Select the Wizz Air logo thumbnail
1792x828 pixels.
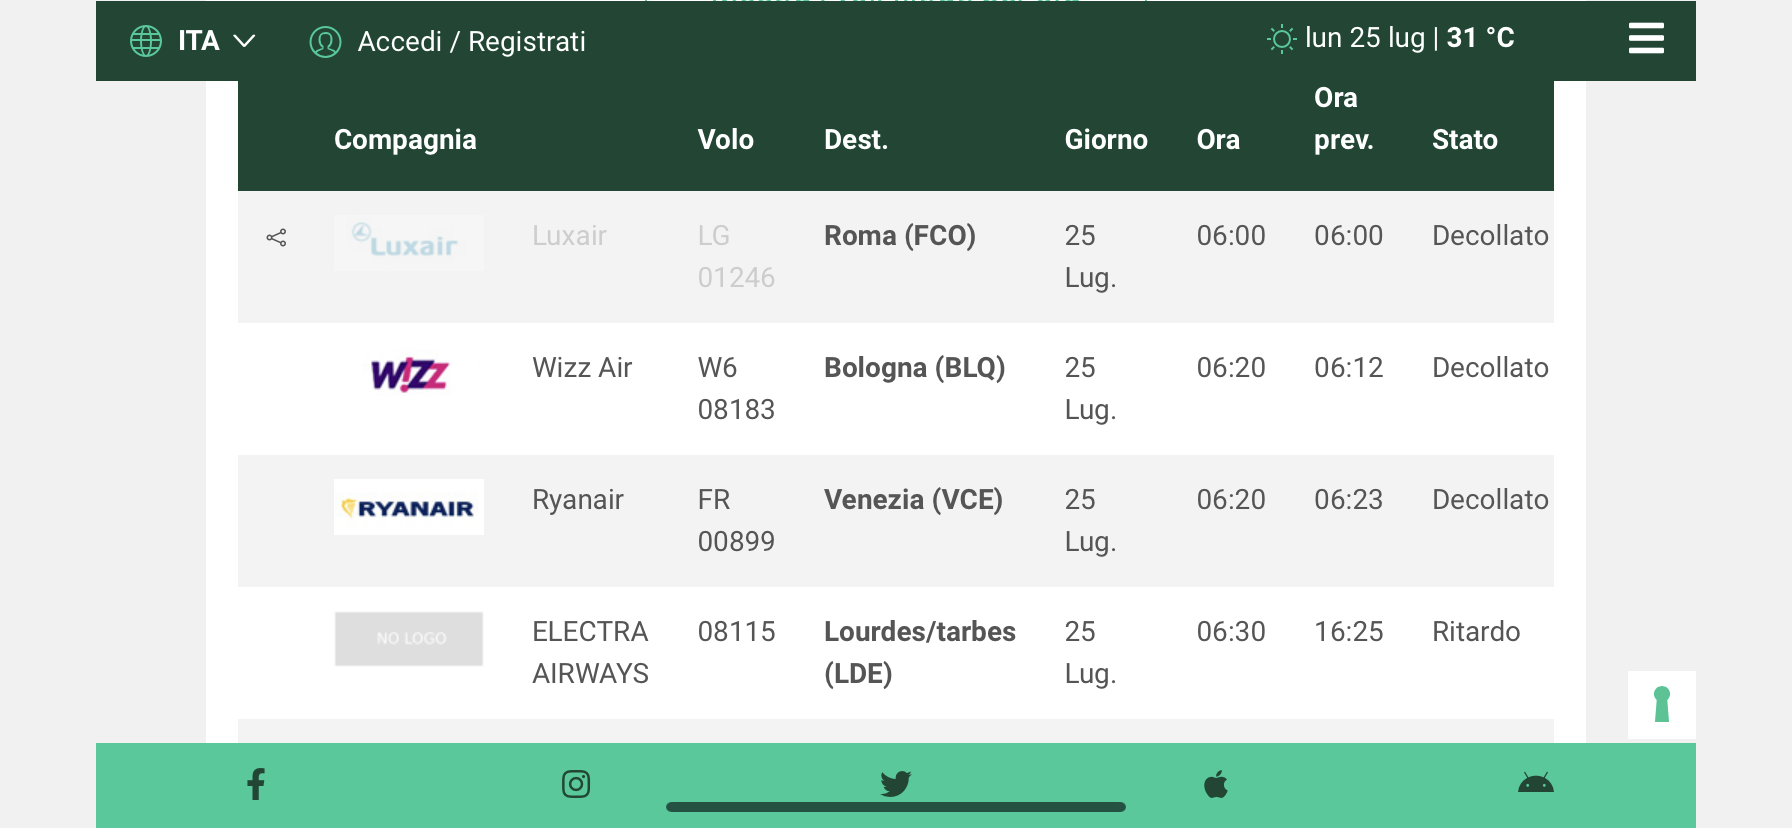coord(409,375)
